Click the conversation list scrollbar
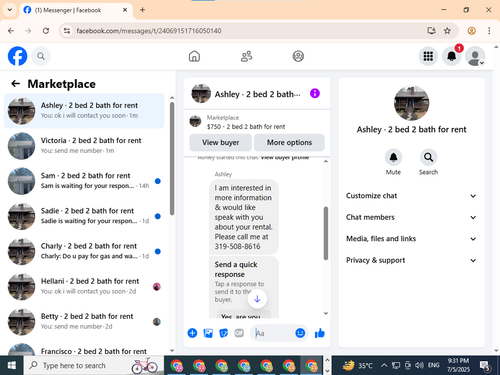Image resolution: width=500 pixels, height=375 pixels. pos(172,158)
